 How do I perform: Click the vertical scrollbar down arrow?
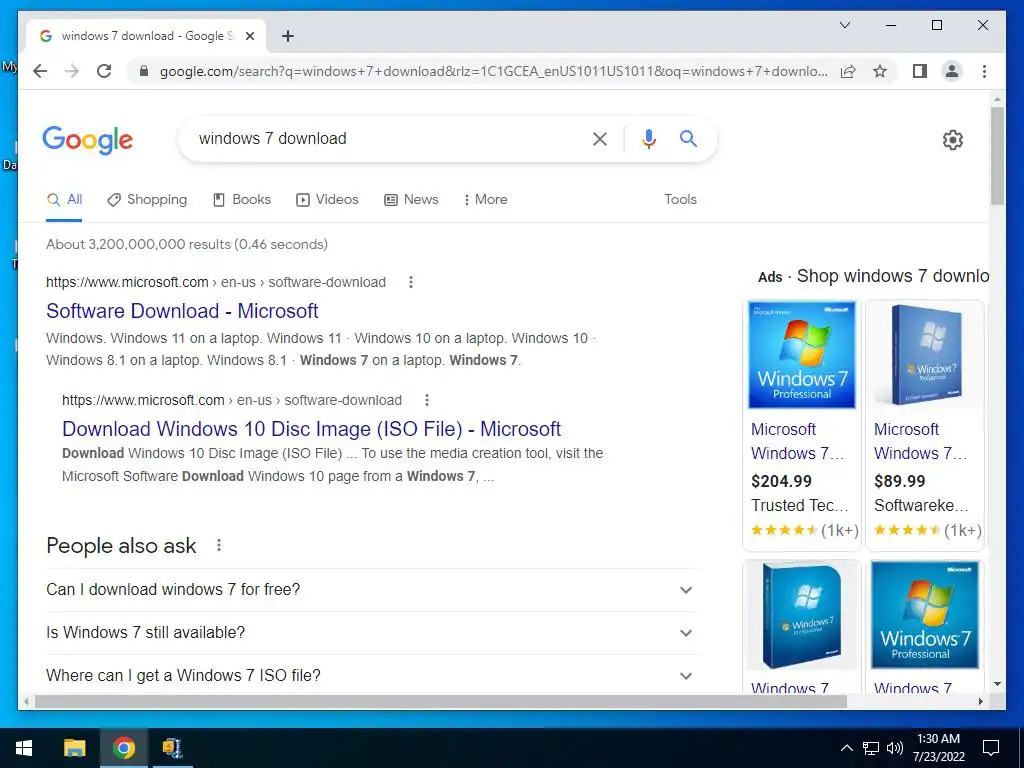tap(997, 684)
